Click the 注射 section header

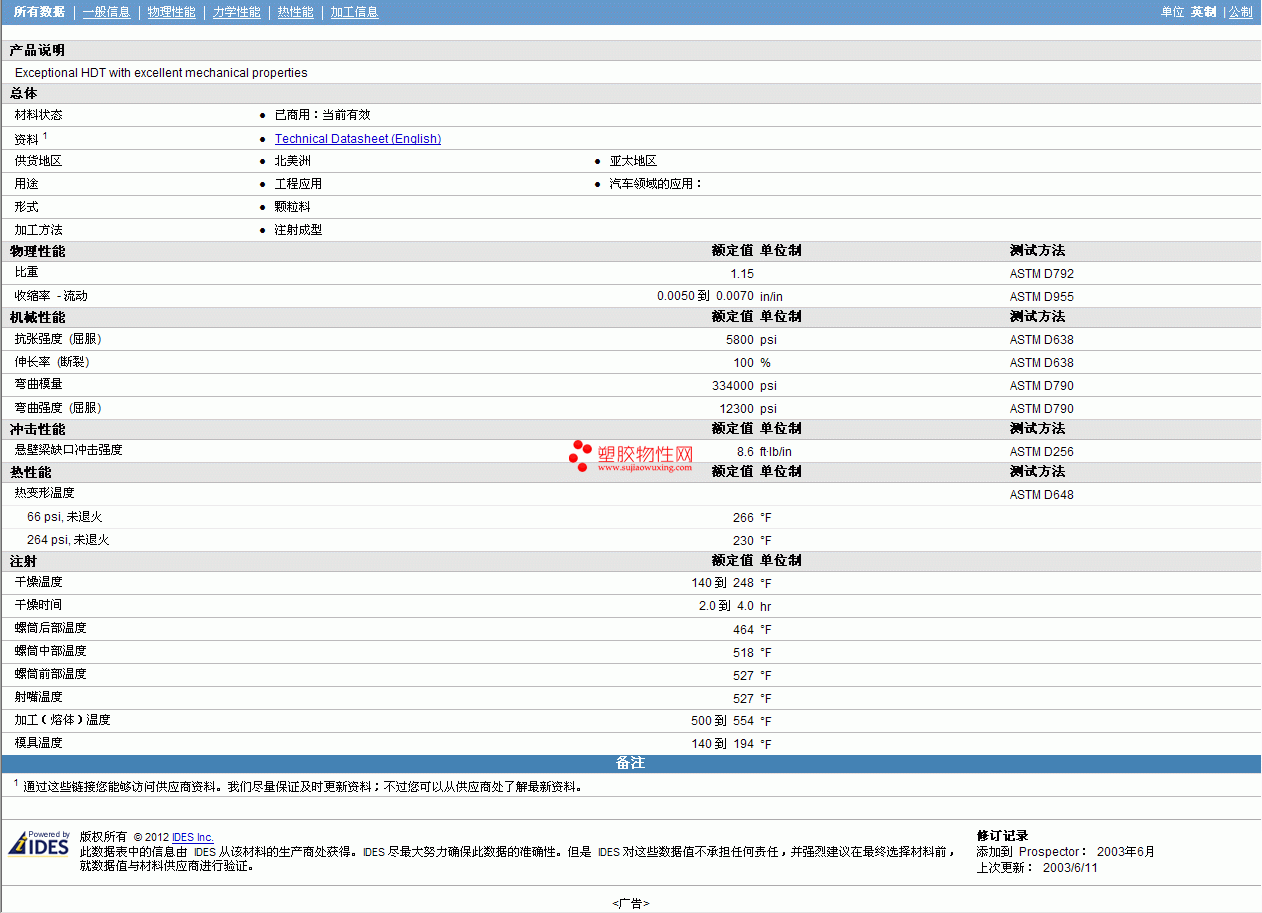tap(23, 561)
